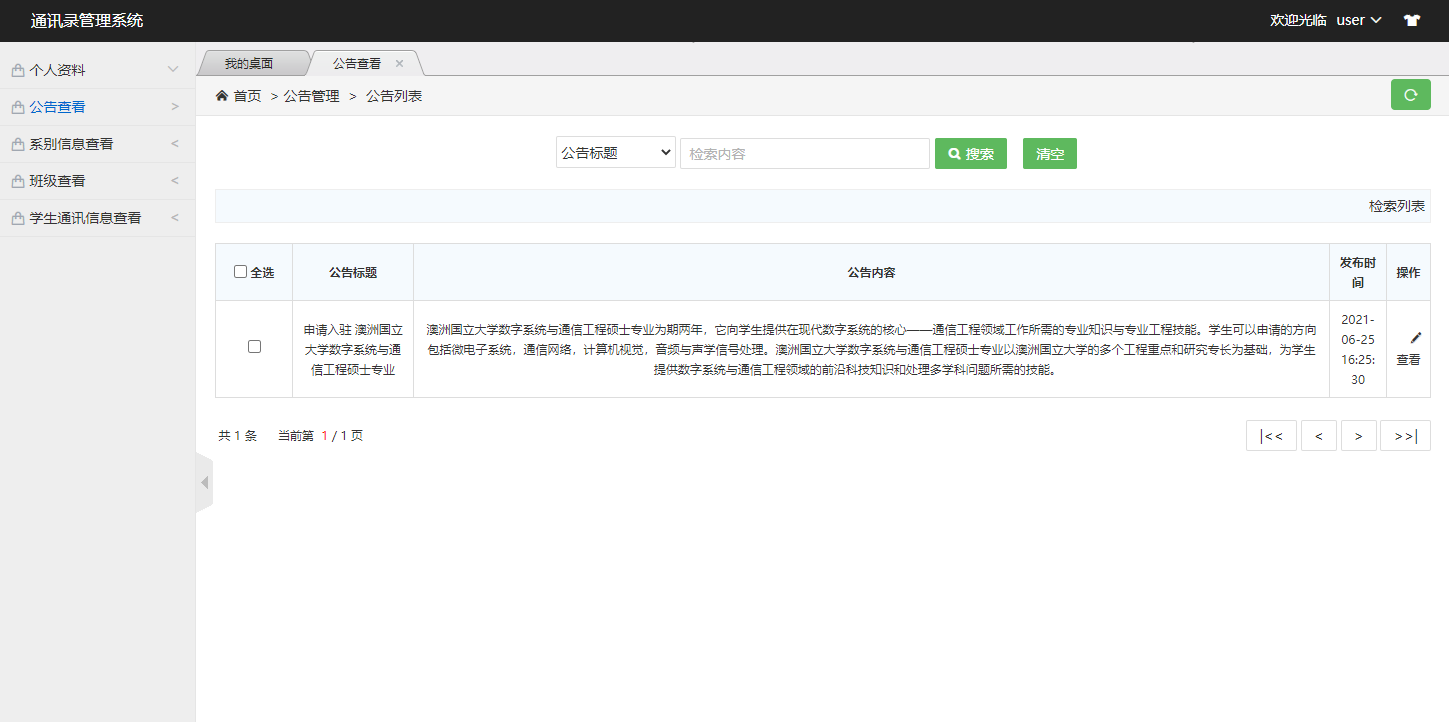Jump to last page with the >>| control
The width and height of the screenshot is (1449, 722).
tap(1405, 434)
